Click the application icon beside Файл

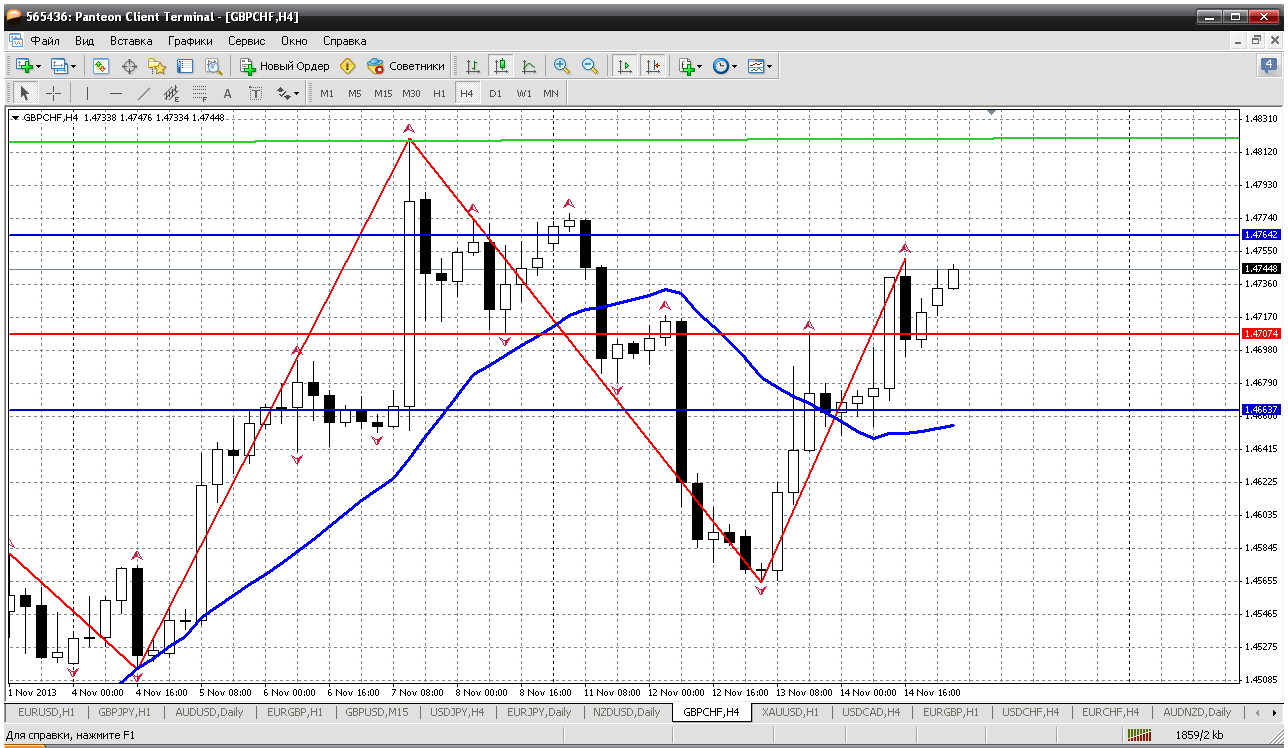pos(16,41)
